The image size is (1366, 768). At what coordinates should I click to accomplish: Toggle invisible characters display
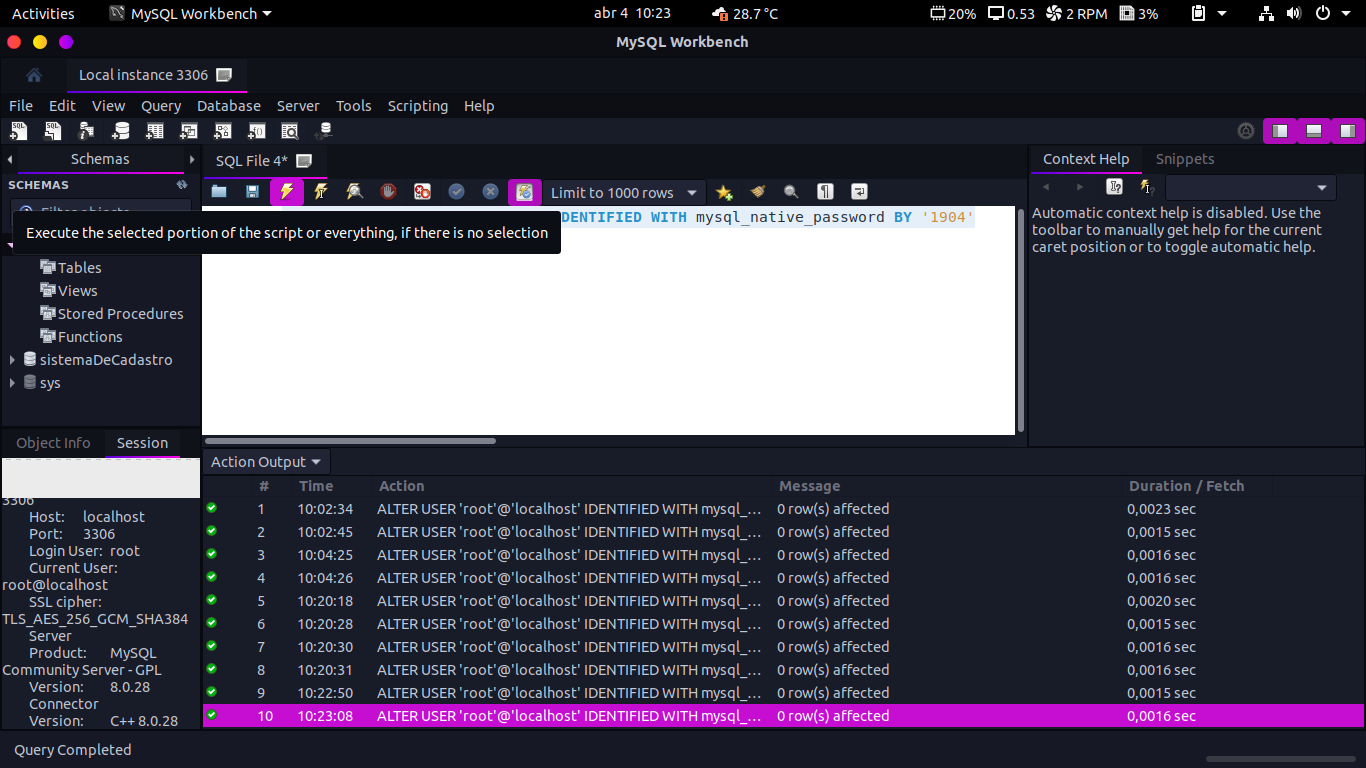click(825, 192)
